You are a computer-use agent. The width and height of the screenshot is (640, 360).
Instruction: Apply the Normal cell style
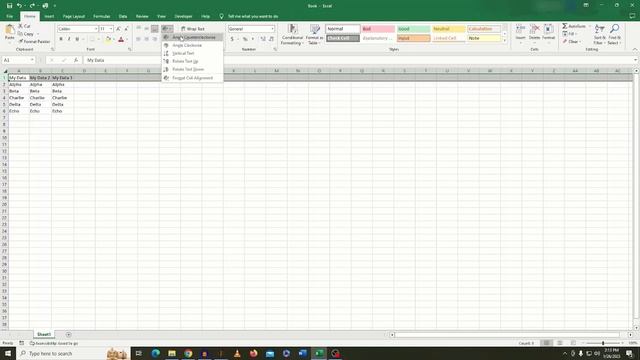tap(343, 29)
